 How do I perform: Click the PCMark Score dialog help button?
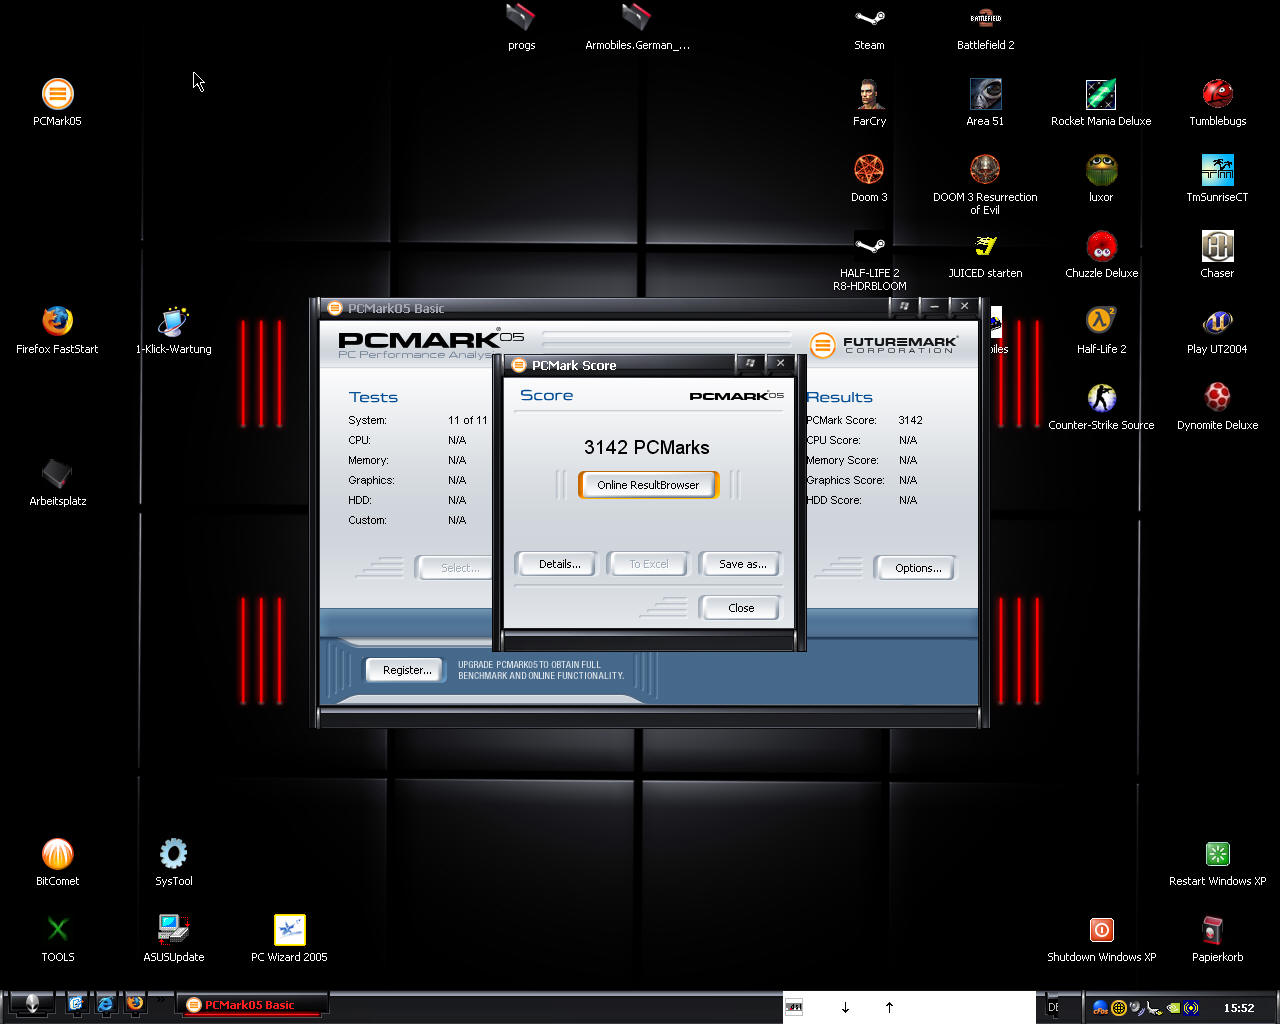[750, 363]
